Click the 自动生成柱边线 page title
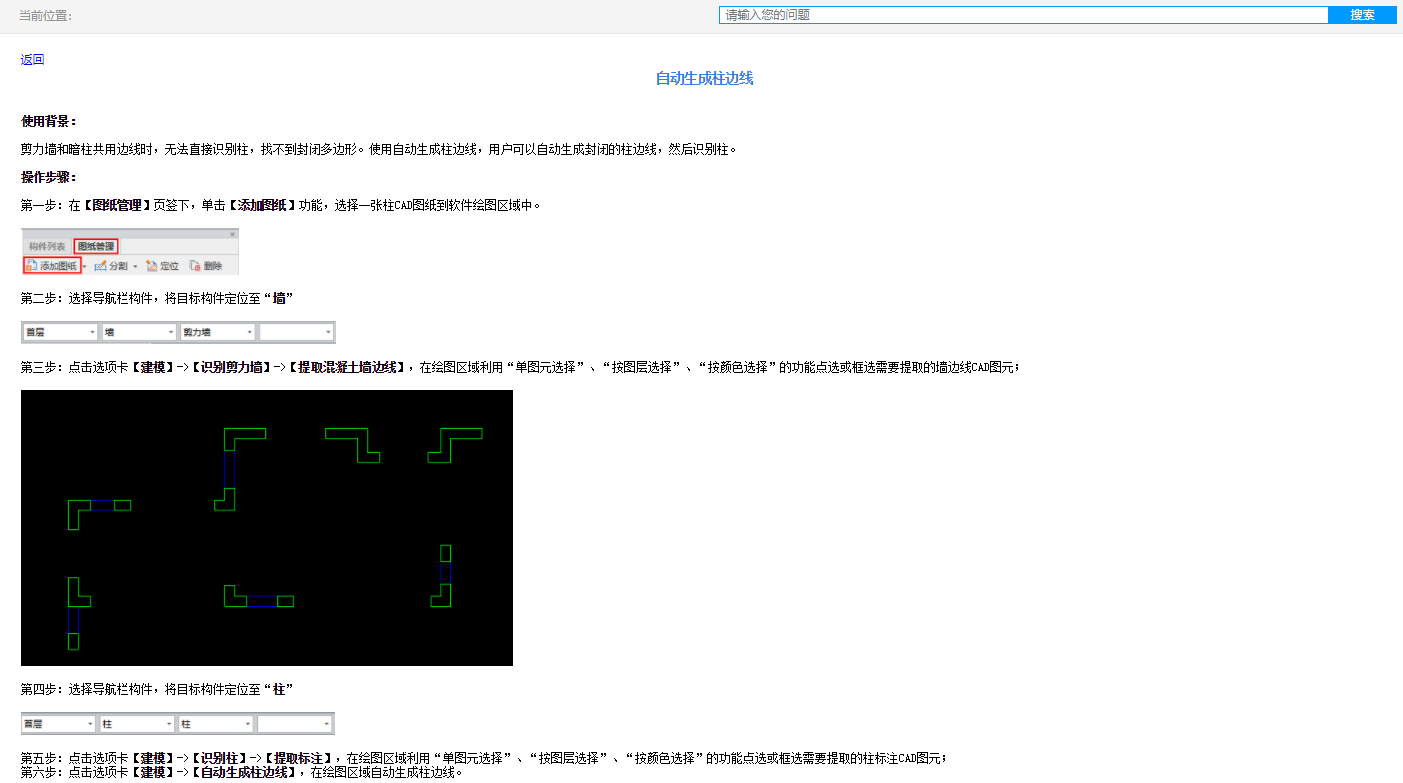This screenshot has width=1403, height=783. coord(704,78)
